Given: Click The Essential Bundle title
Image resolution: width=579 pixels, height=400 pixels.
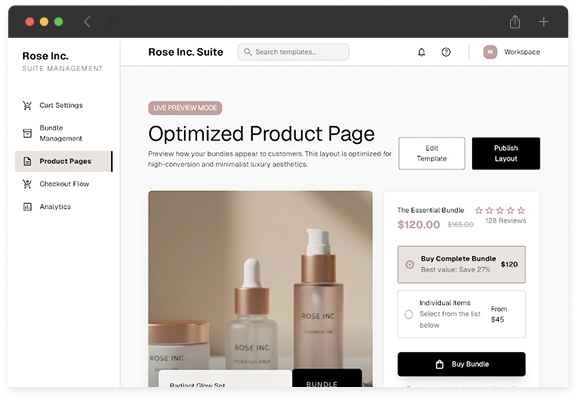Looking at the screenshot, I should pyautogui.click(x=431, y=210).
